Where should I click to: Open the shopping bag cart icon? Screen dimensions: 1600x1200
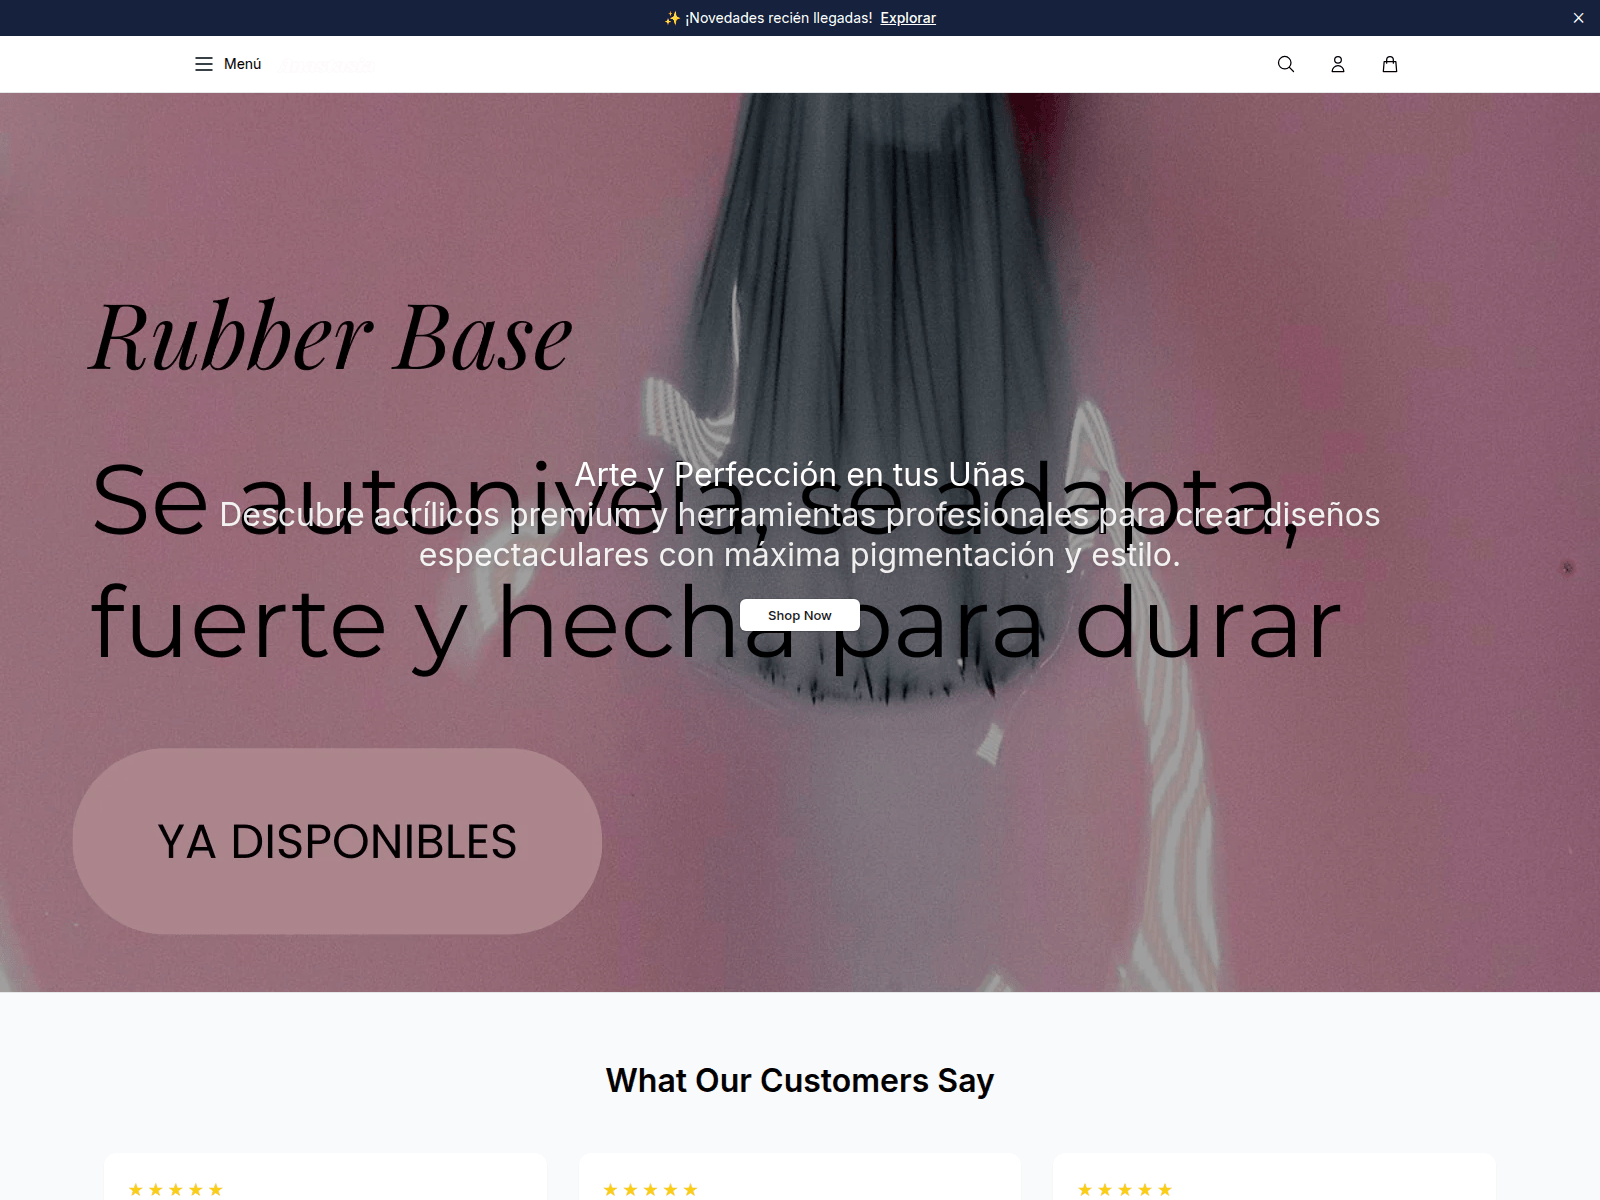(x=1390, y=64)
